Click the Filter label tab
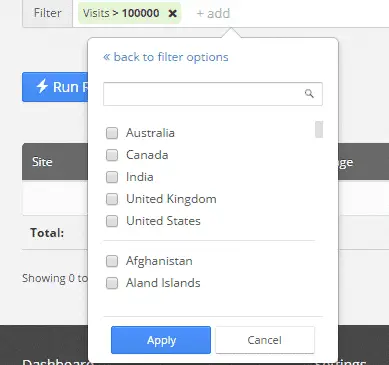389x365 pixels. click(47, 13)
